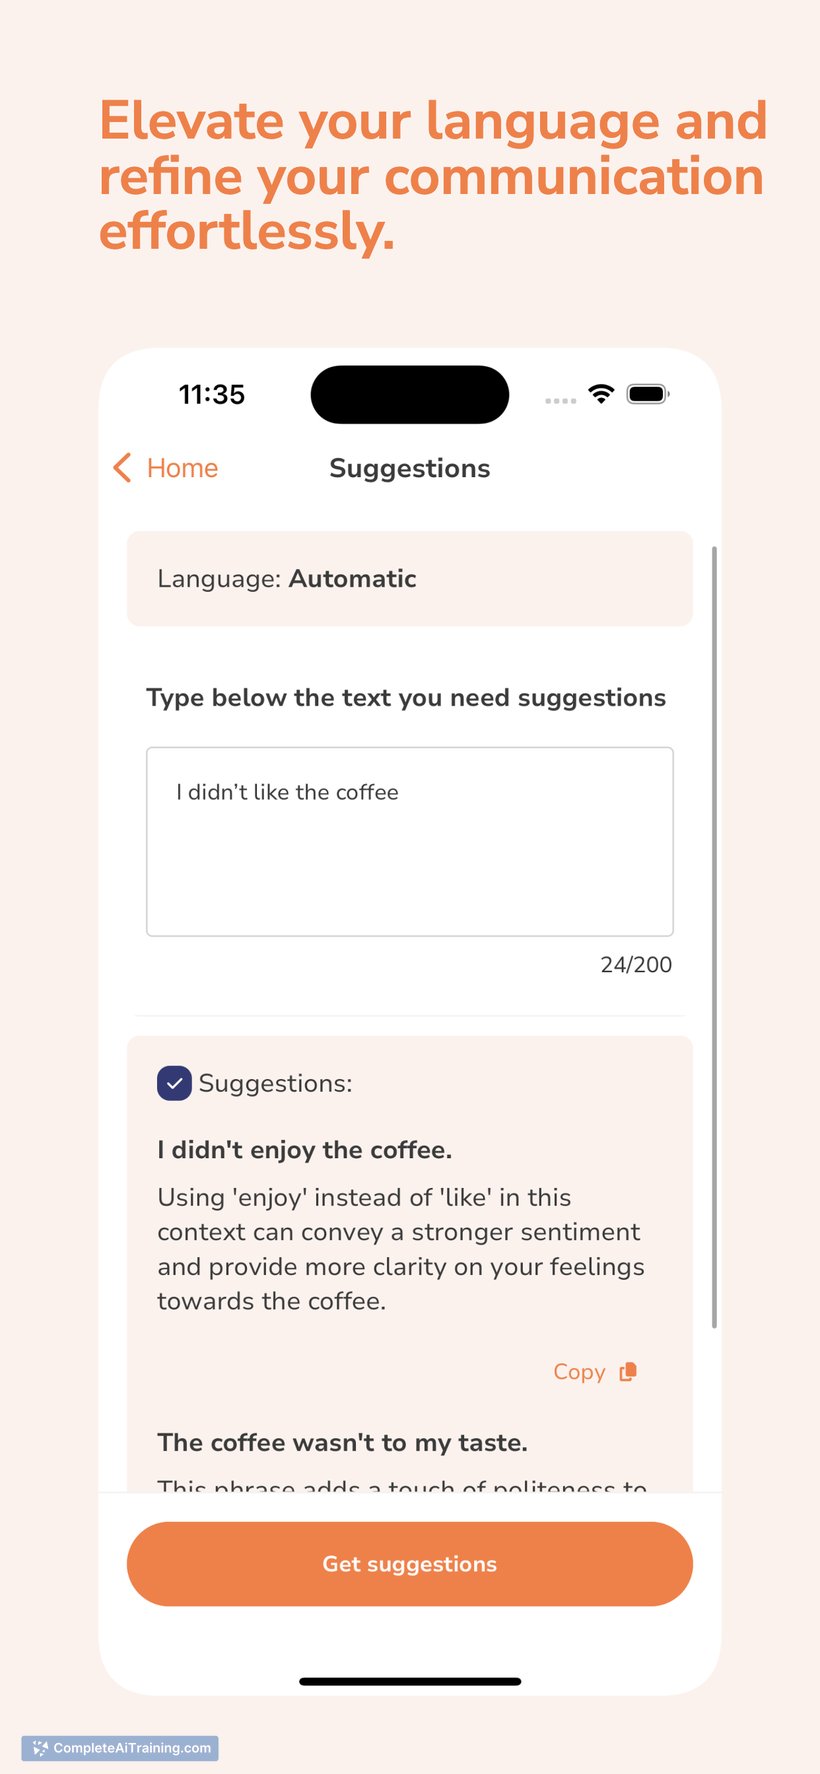Select suggestion 'The coffee wasn't to my taste.'
The width and height of the screenshot is (820, 1774).
[342, 1443]
